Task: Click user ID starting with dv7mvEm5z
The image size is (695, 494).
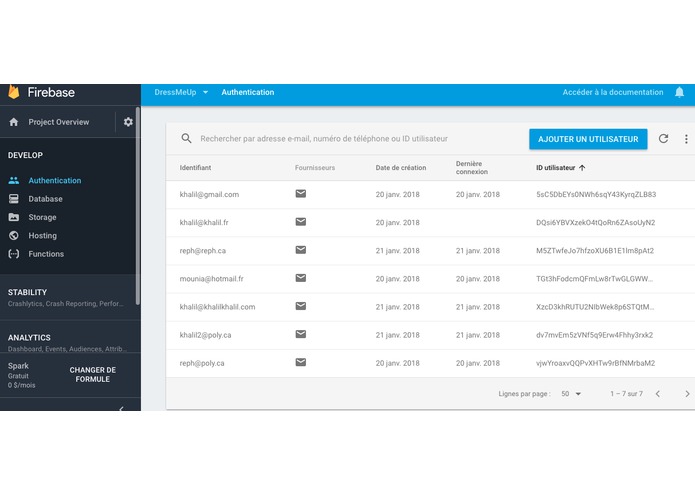Action: pyautogui.click(x=594, y=335)
